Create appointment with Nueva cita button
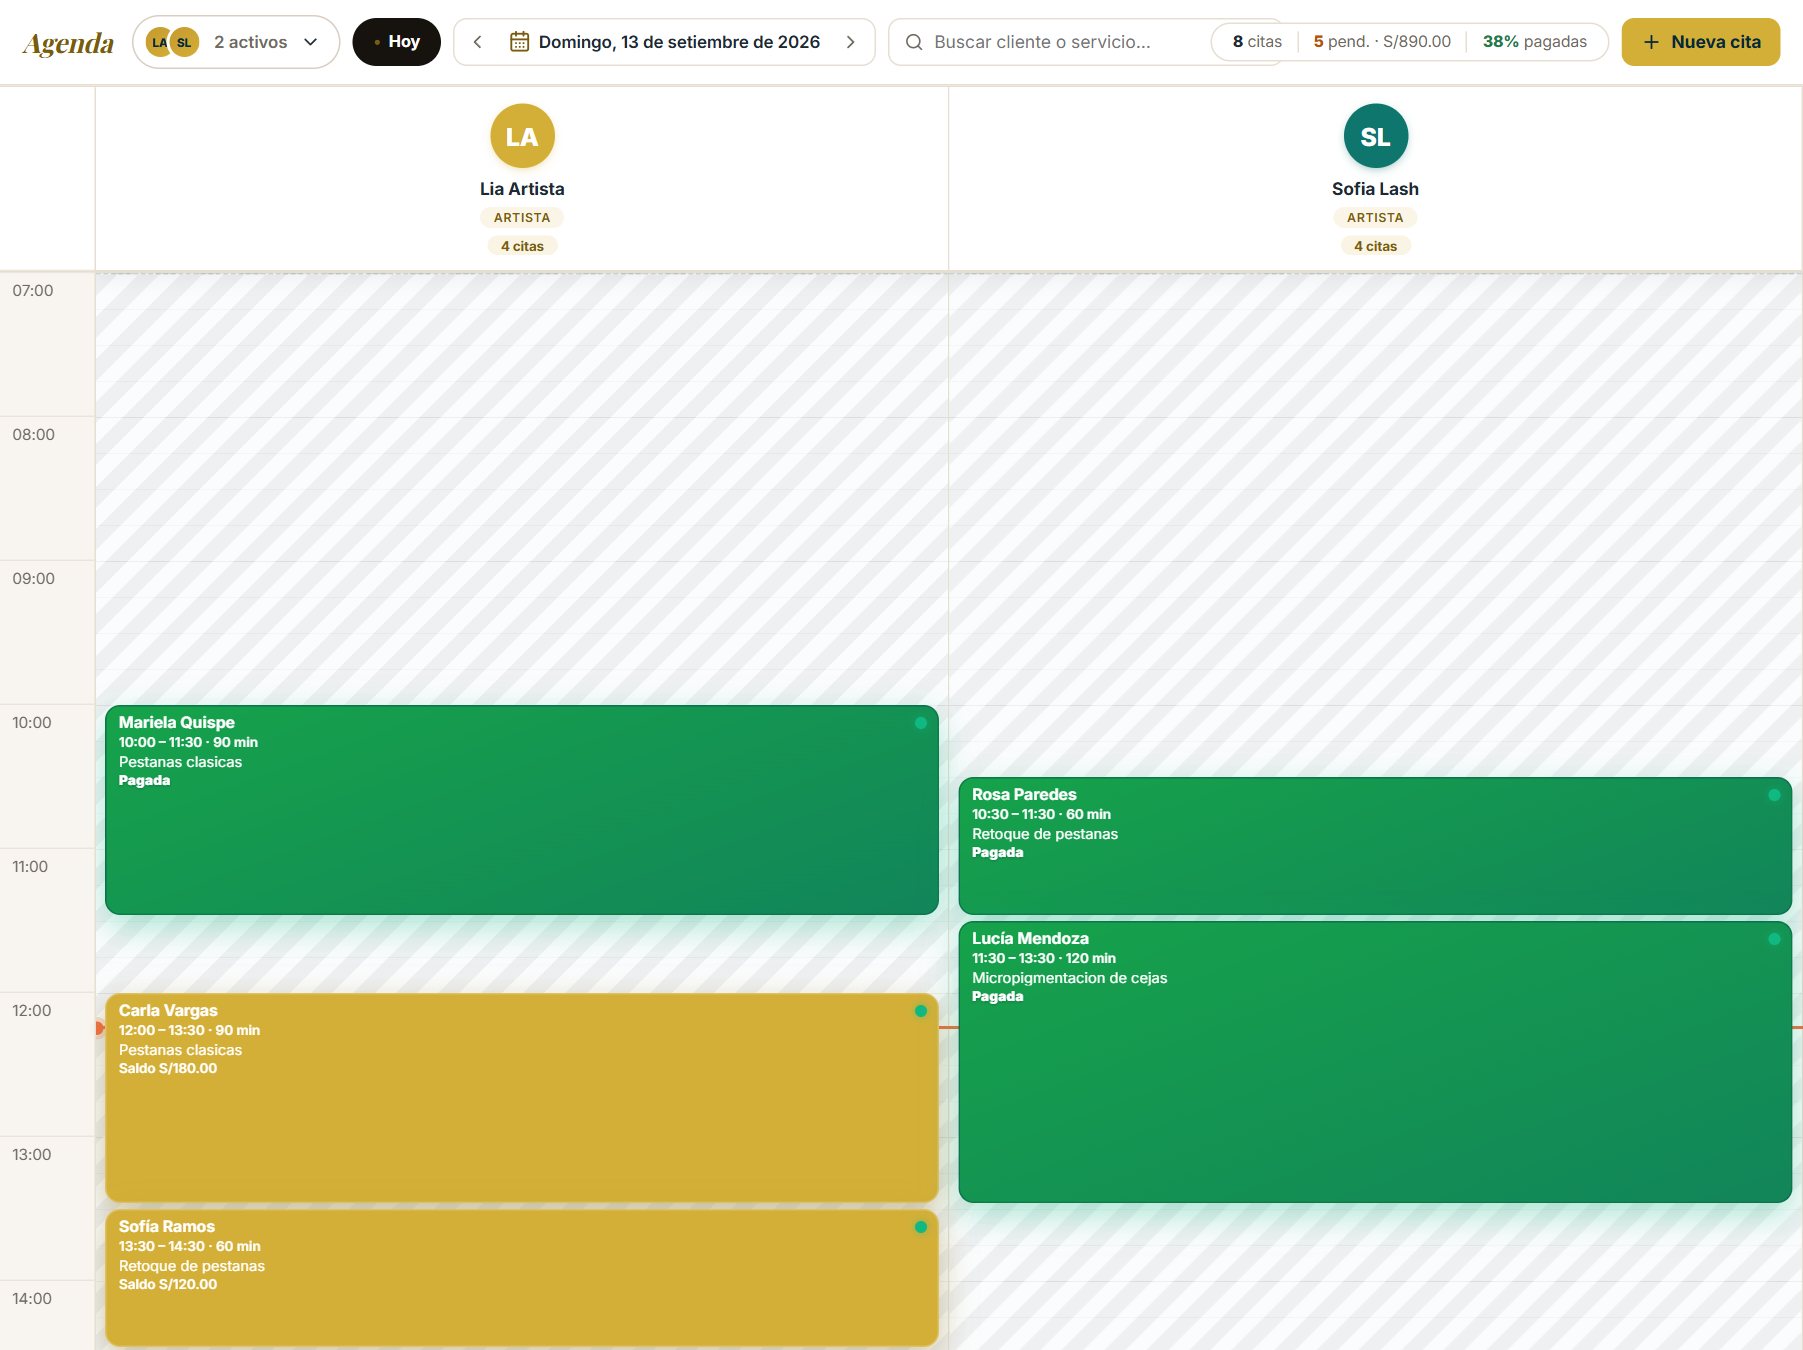1803x1350 pixels. (x=1700, y=42)
